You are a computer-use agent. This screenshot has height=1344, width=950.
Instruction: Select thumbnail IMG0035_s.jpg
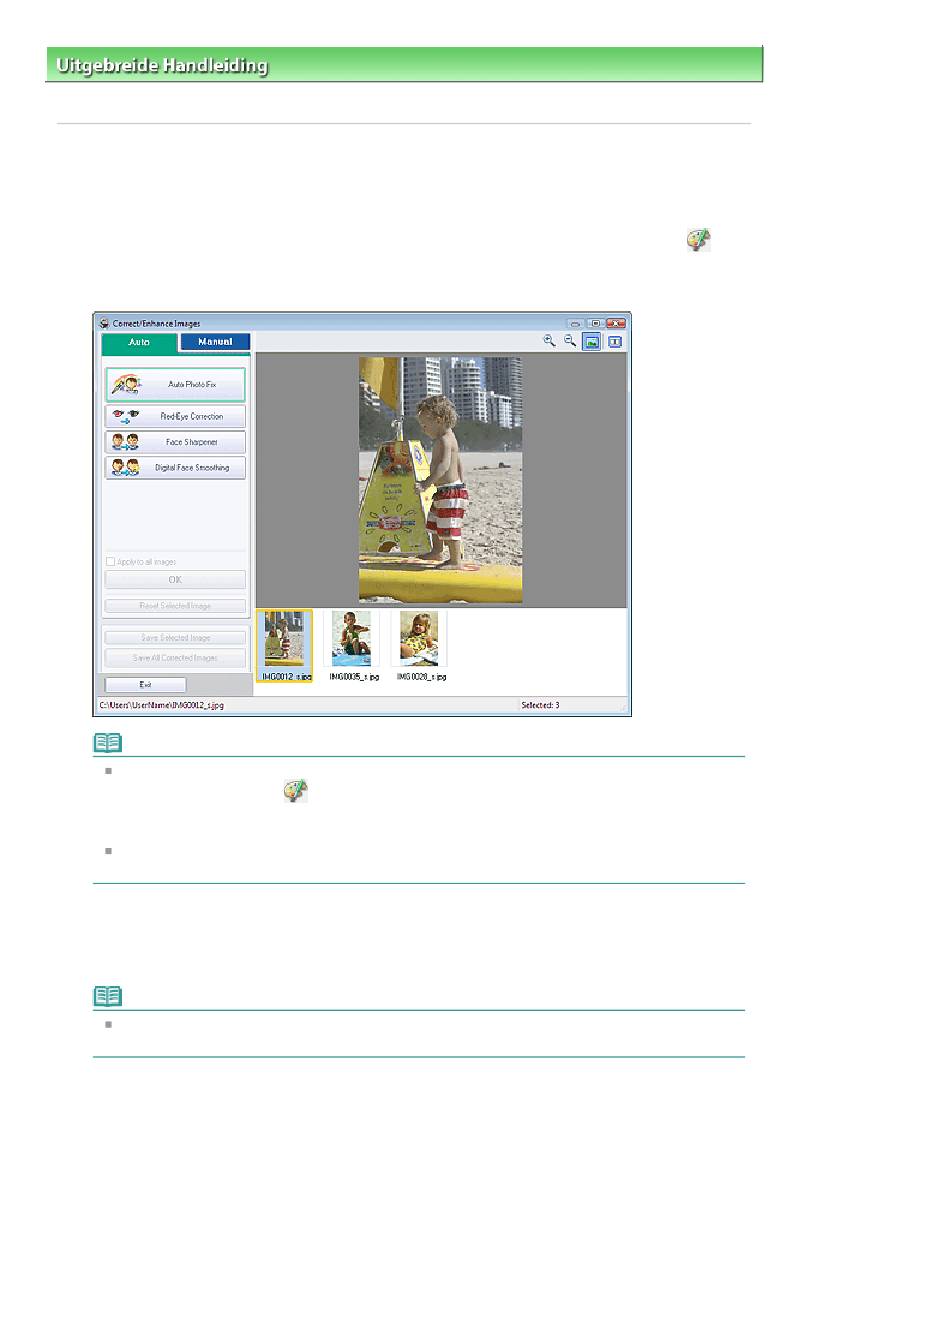(x=352, y=646)
